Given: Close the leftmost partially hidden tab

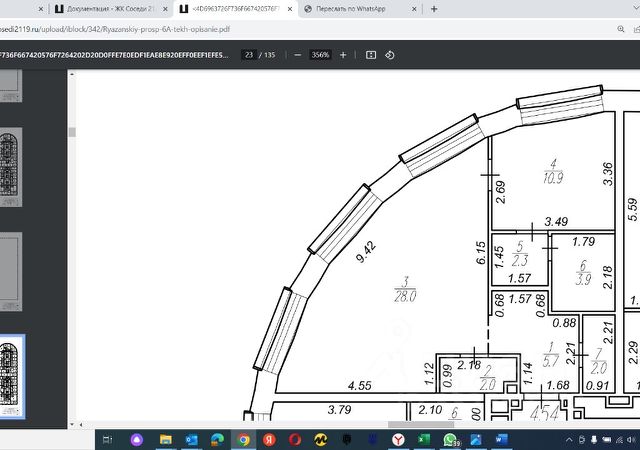Looking at the screenshot, I should [x=40, y=9].
